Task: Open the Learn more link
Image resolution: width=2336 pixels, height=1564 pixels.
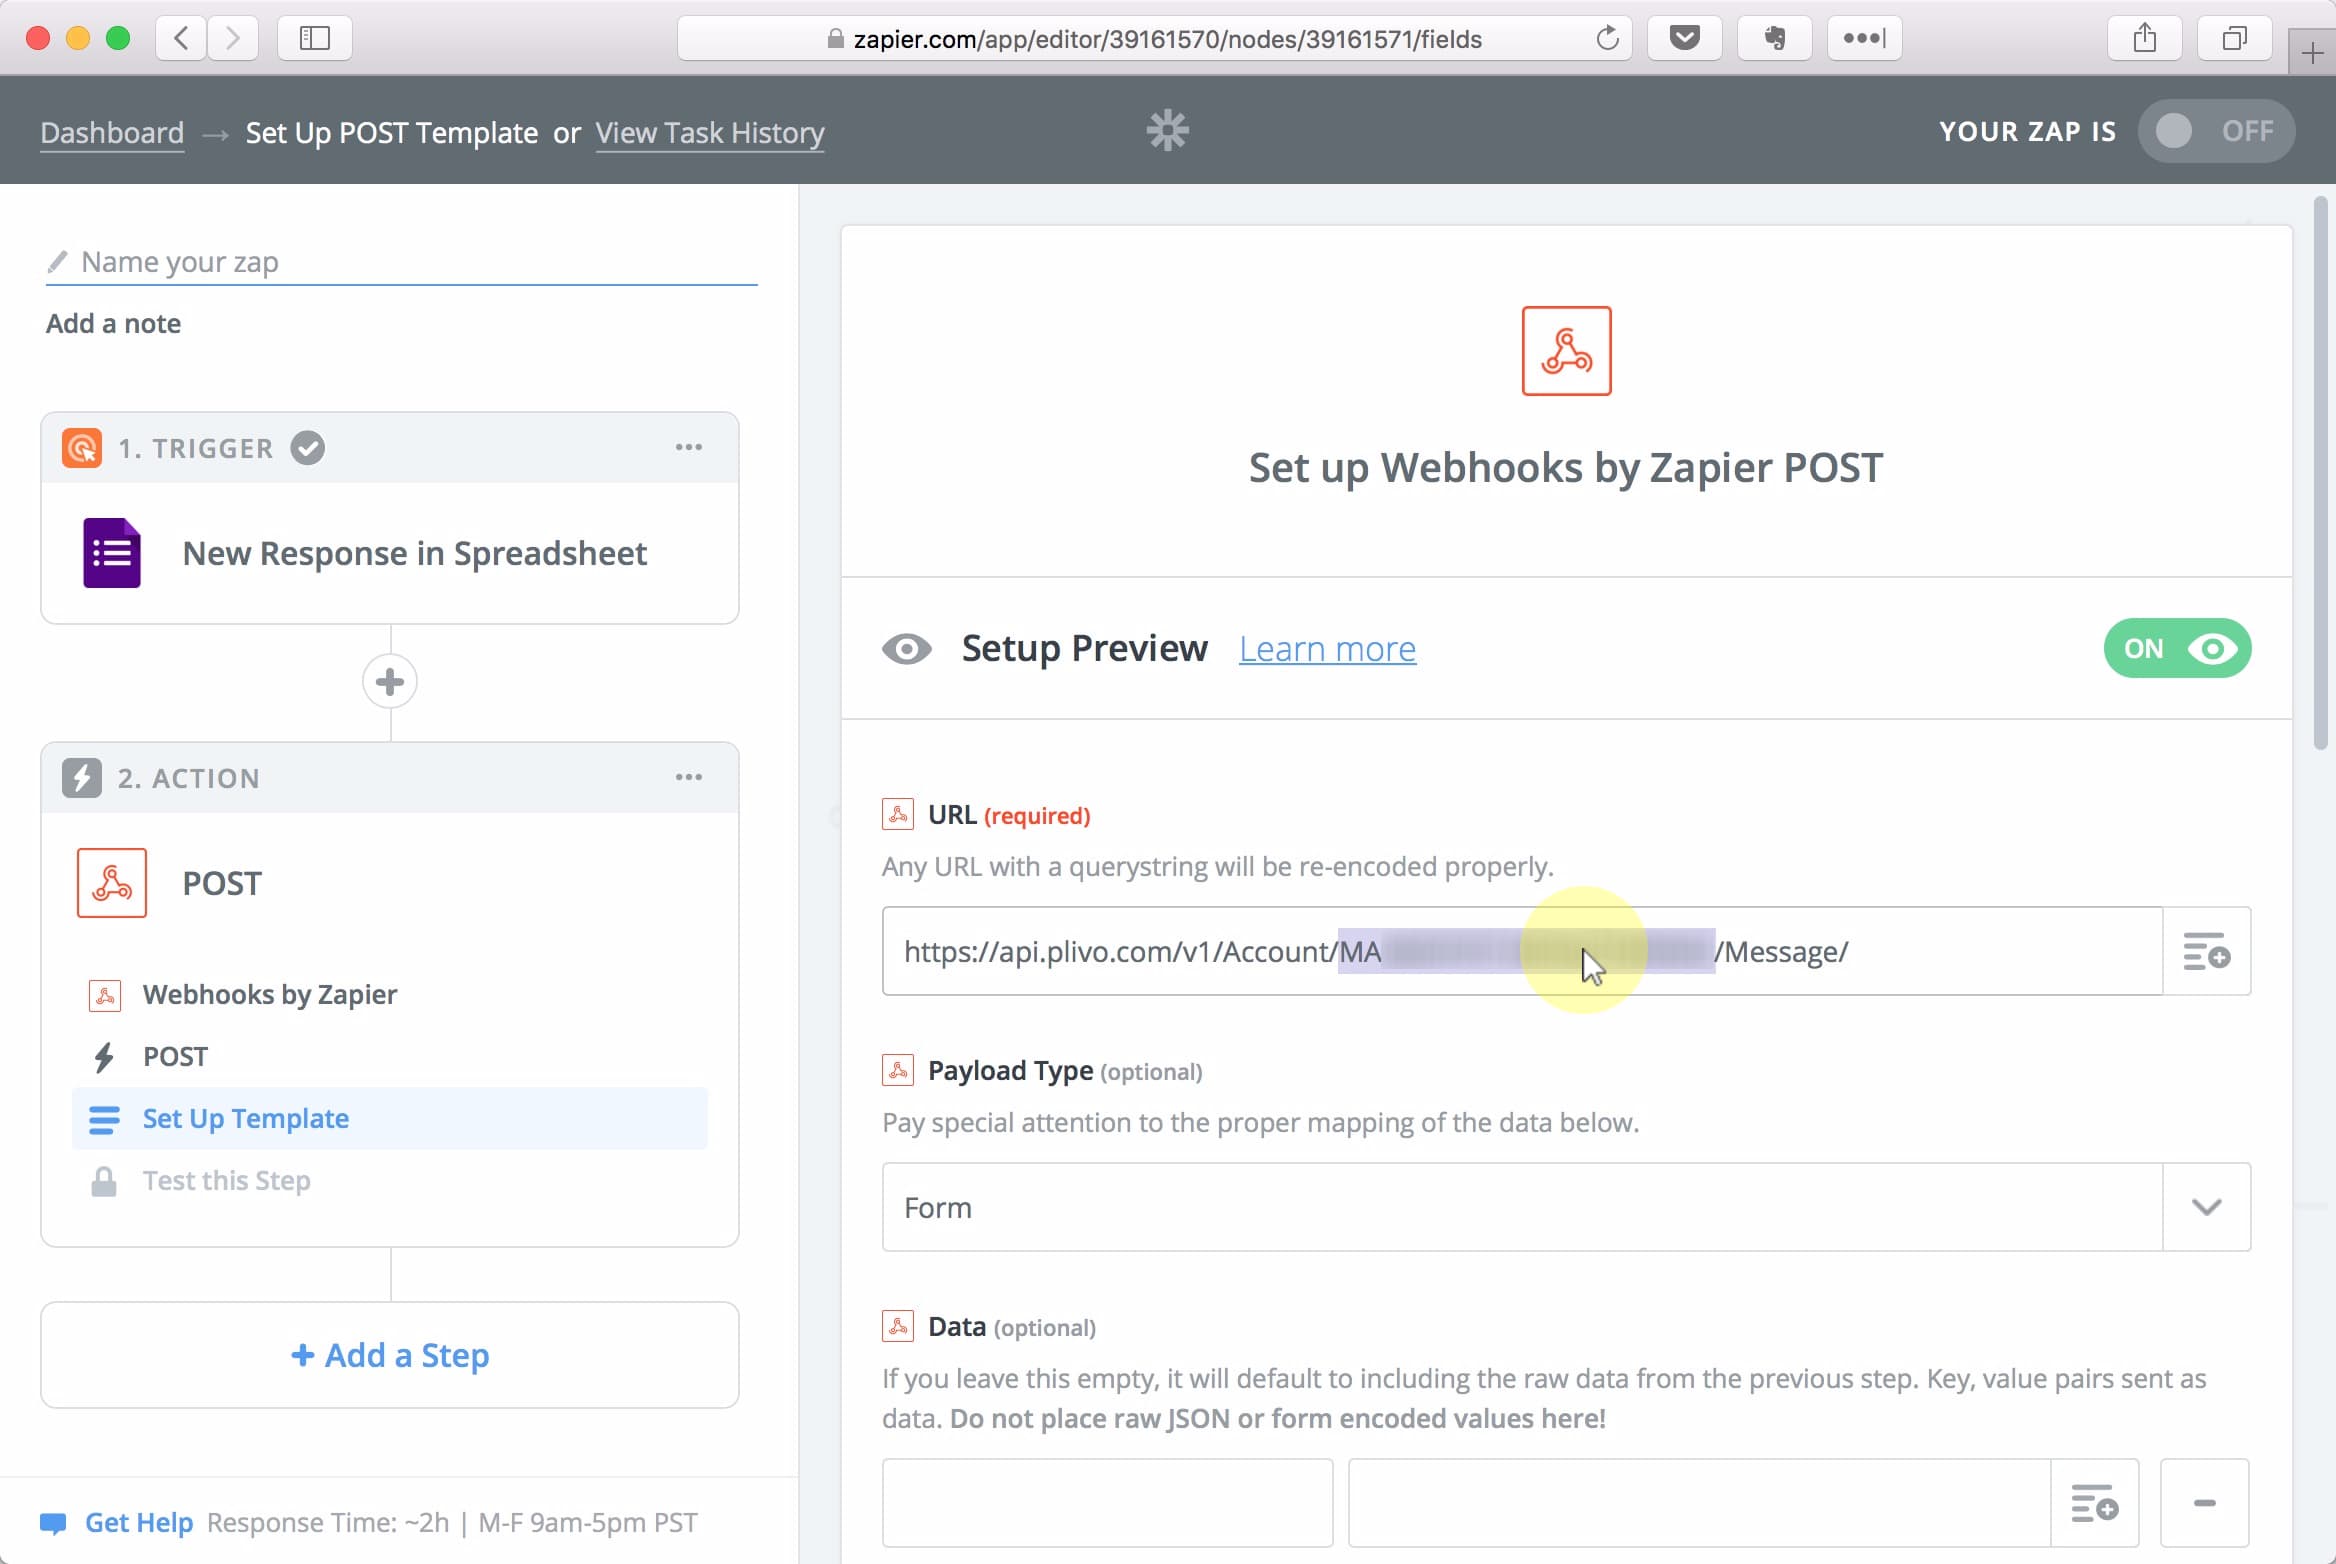Action: tap(1327, 649)
